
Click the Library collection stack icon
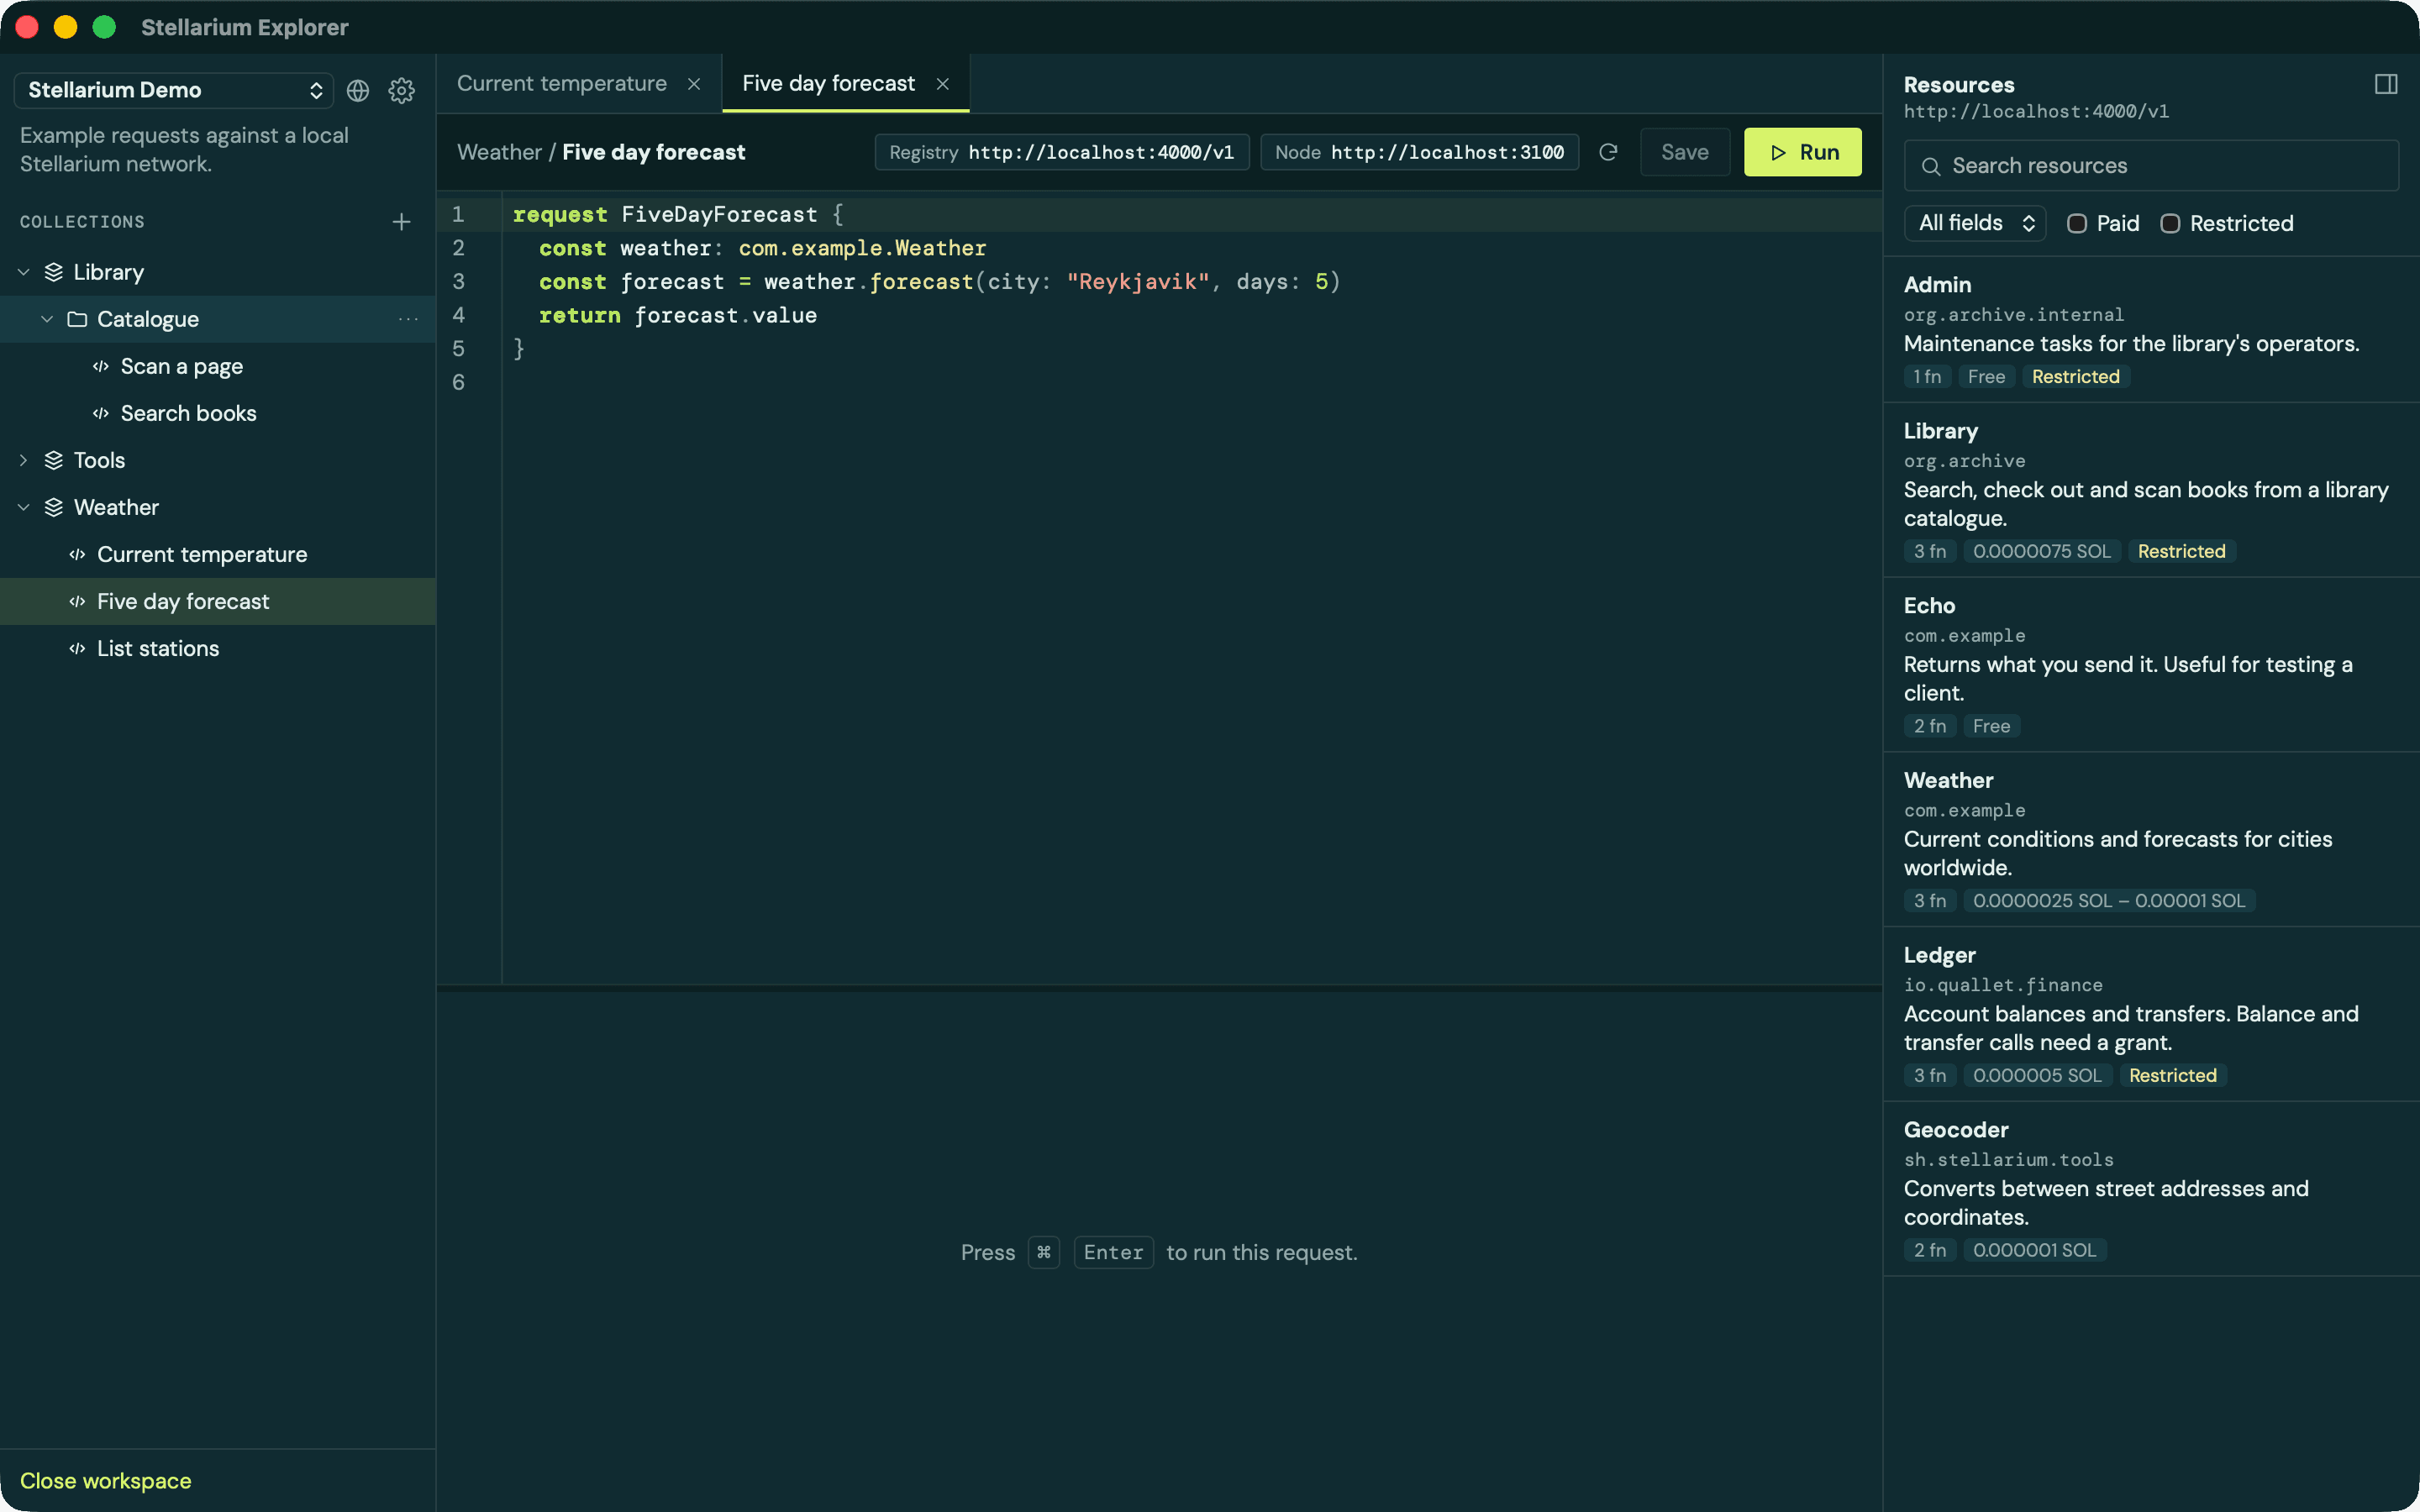(54, 272)
